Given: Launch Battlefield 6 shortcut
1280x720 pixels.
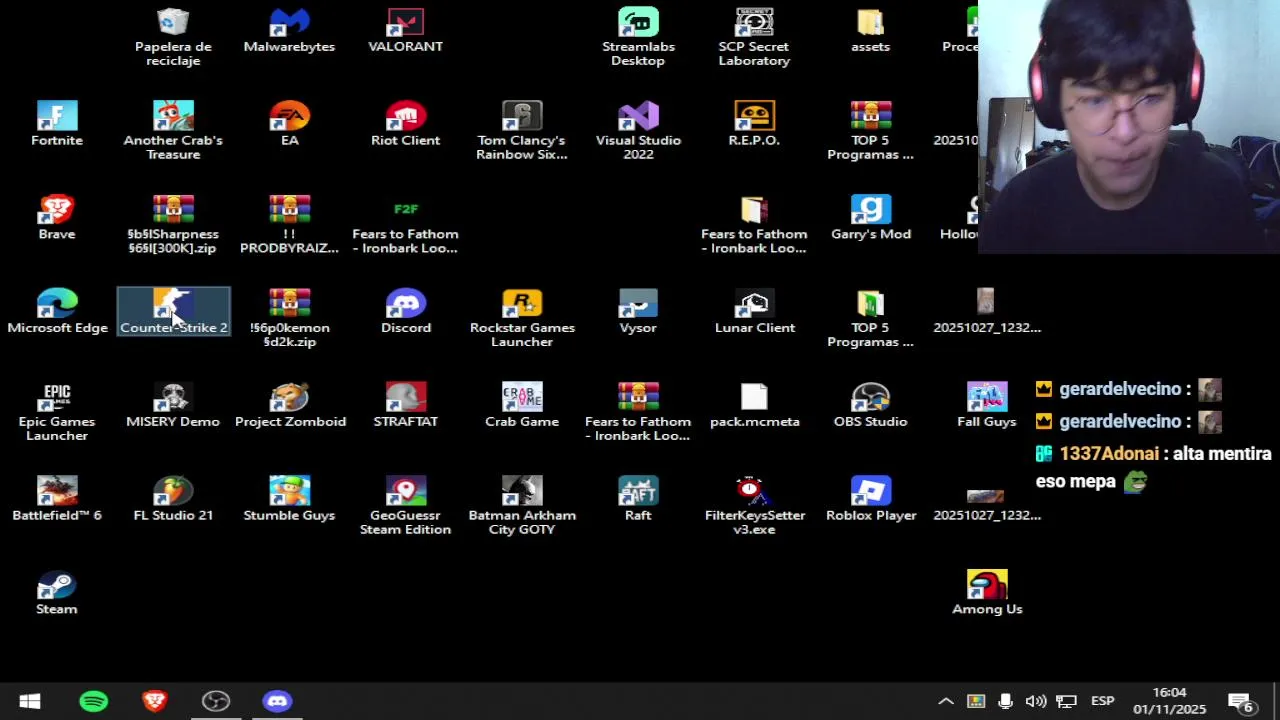Looking at the screenshot, I should point(57,500).
